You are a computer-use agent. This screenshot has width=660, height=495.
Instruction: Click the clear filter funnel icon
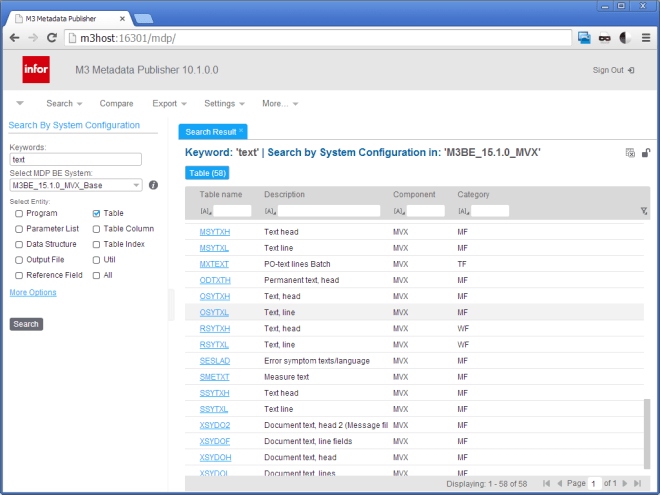644,211
